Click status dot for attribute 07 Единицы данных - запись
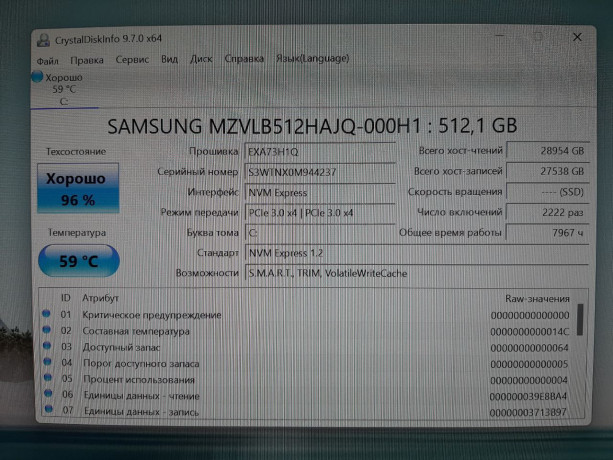This screenshot has height=460, width=613. 48,409
